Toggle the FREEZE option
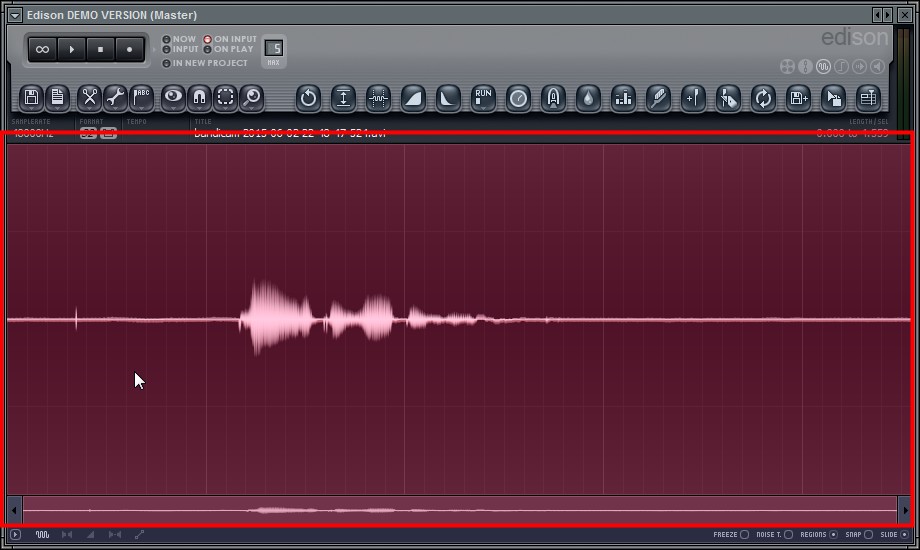 coord(744,535)
